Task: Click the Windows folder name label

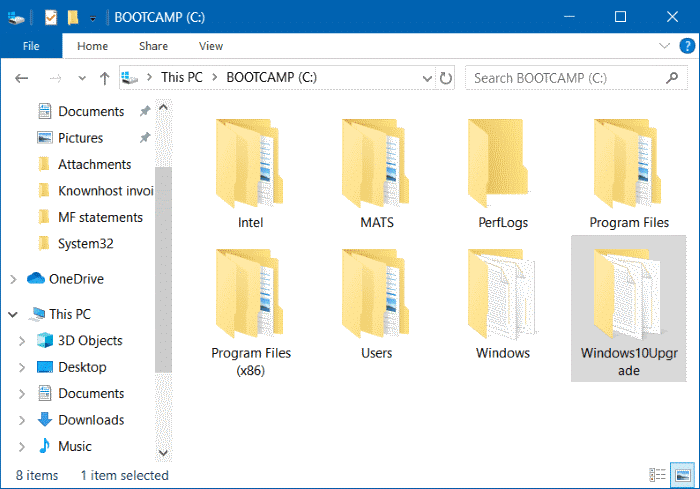Action: coord(503,353)
